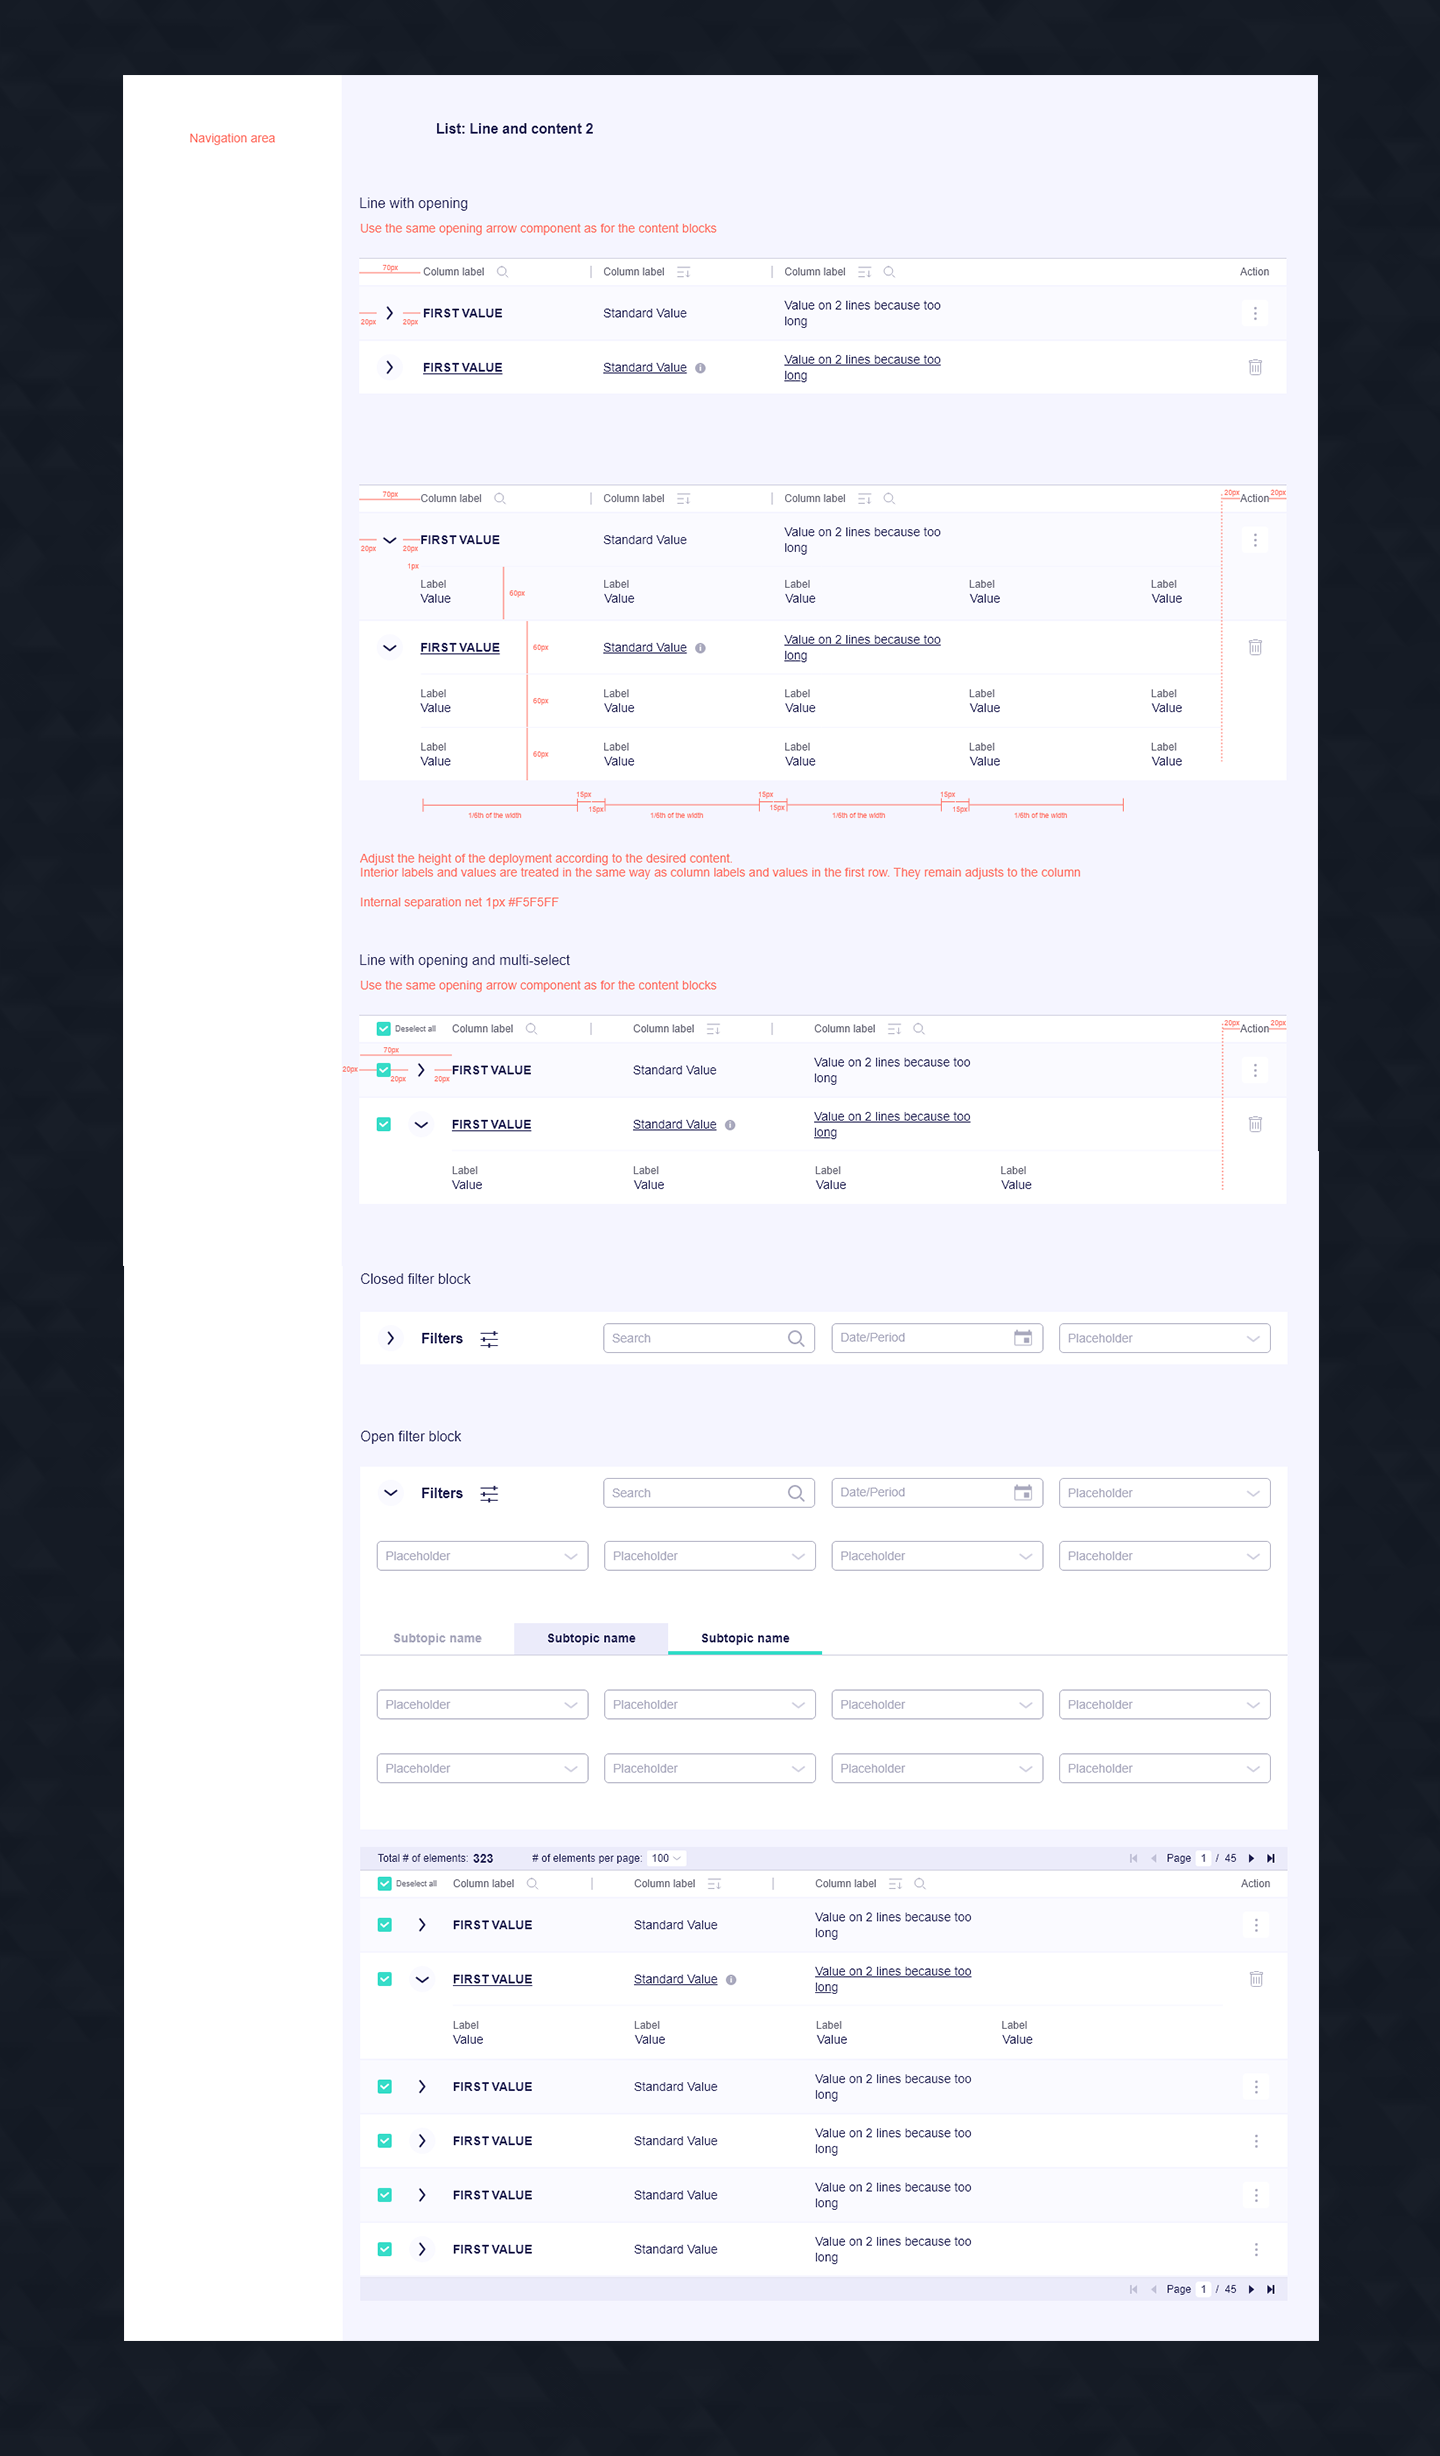Click the total elements value 323
The width and height of the screenshot is (1440, 2456).
[x=483, y=1858]
